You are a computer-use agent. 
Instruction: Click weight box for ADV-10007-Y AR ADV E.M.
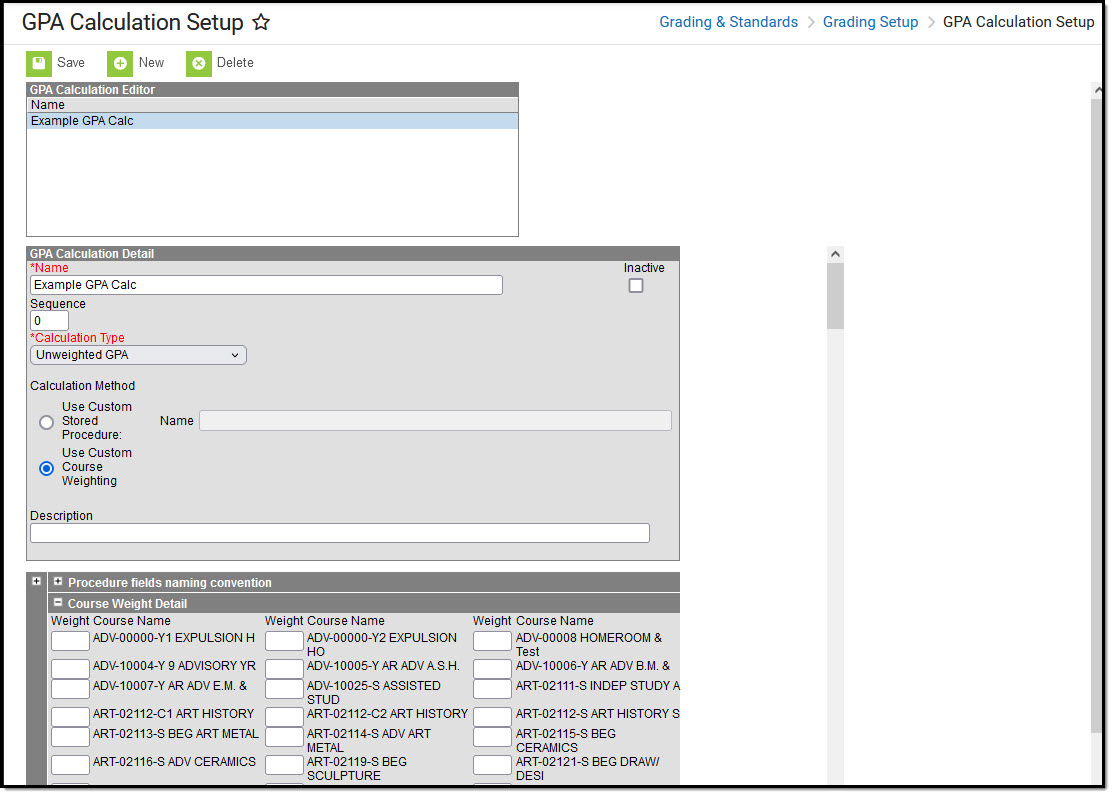coord(70,689)
